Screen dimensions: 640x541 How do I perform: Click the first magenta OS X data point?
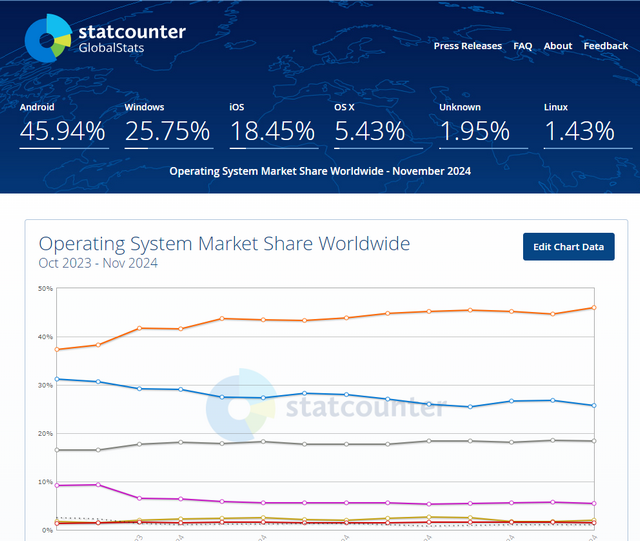(57, 485)
